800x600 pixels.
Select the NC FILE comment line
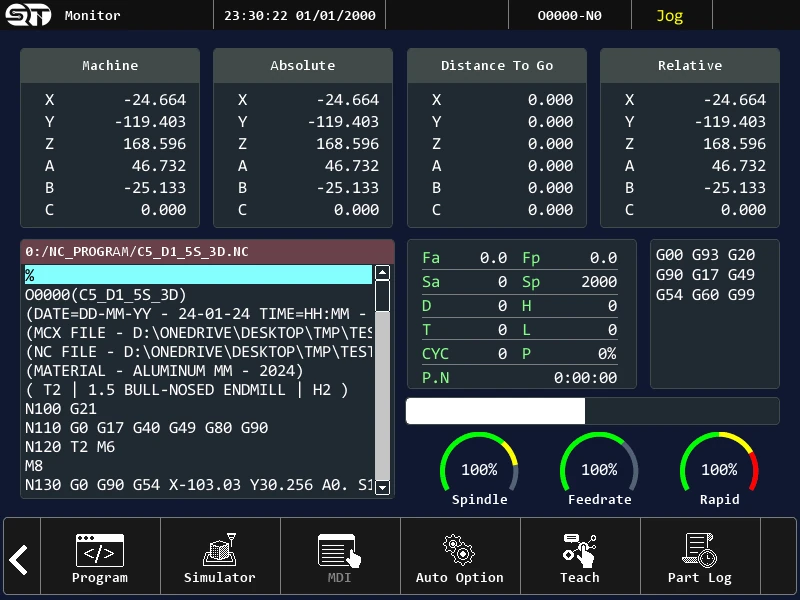[198, 352]
